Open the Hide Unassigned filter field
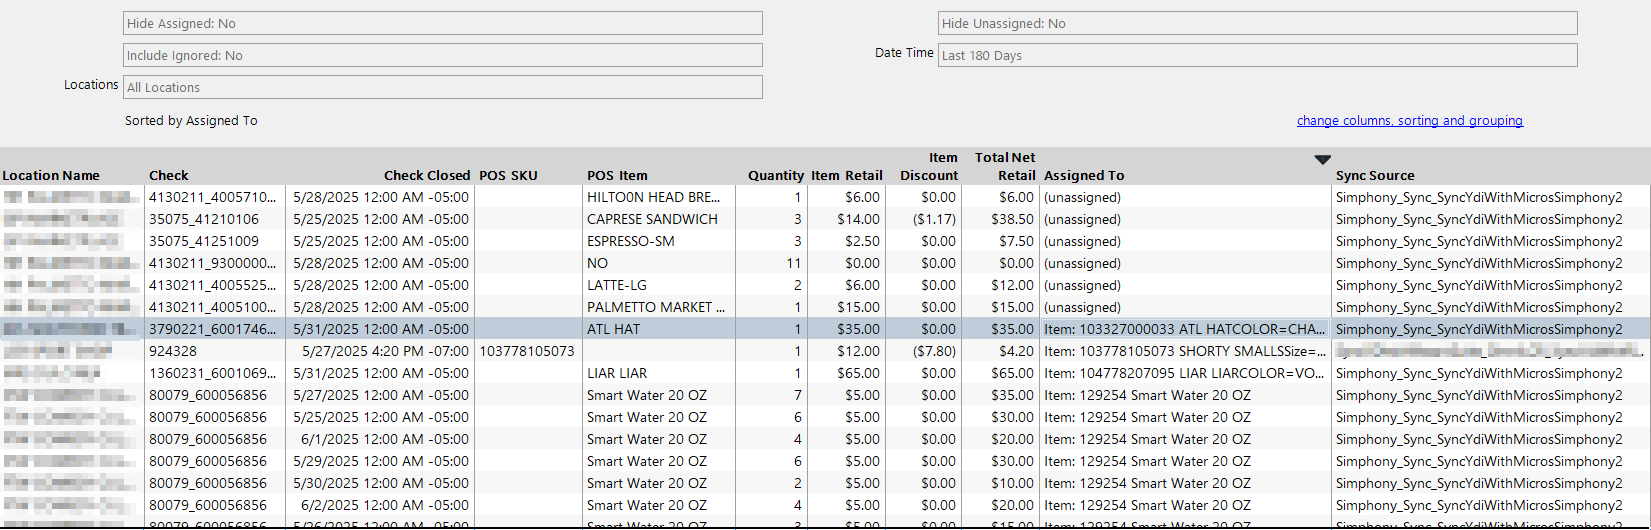Screen dimensions: 1651x530 (1257, 24)
